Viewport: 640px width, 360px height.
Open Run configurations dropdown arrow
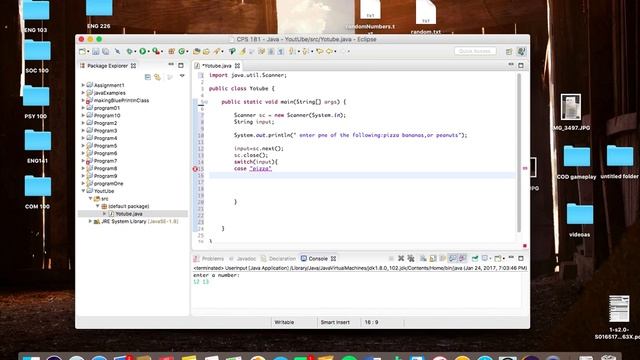click(x=148, y=52)
